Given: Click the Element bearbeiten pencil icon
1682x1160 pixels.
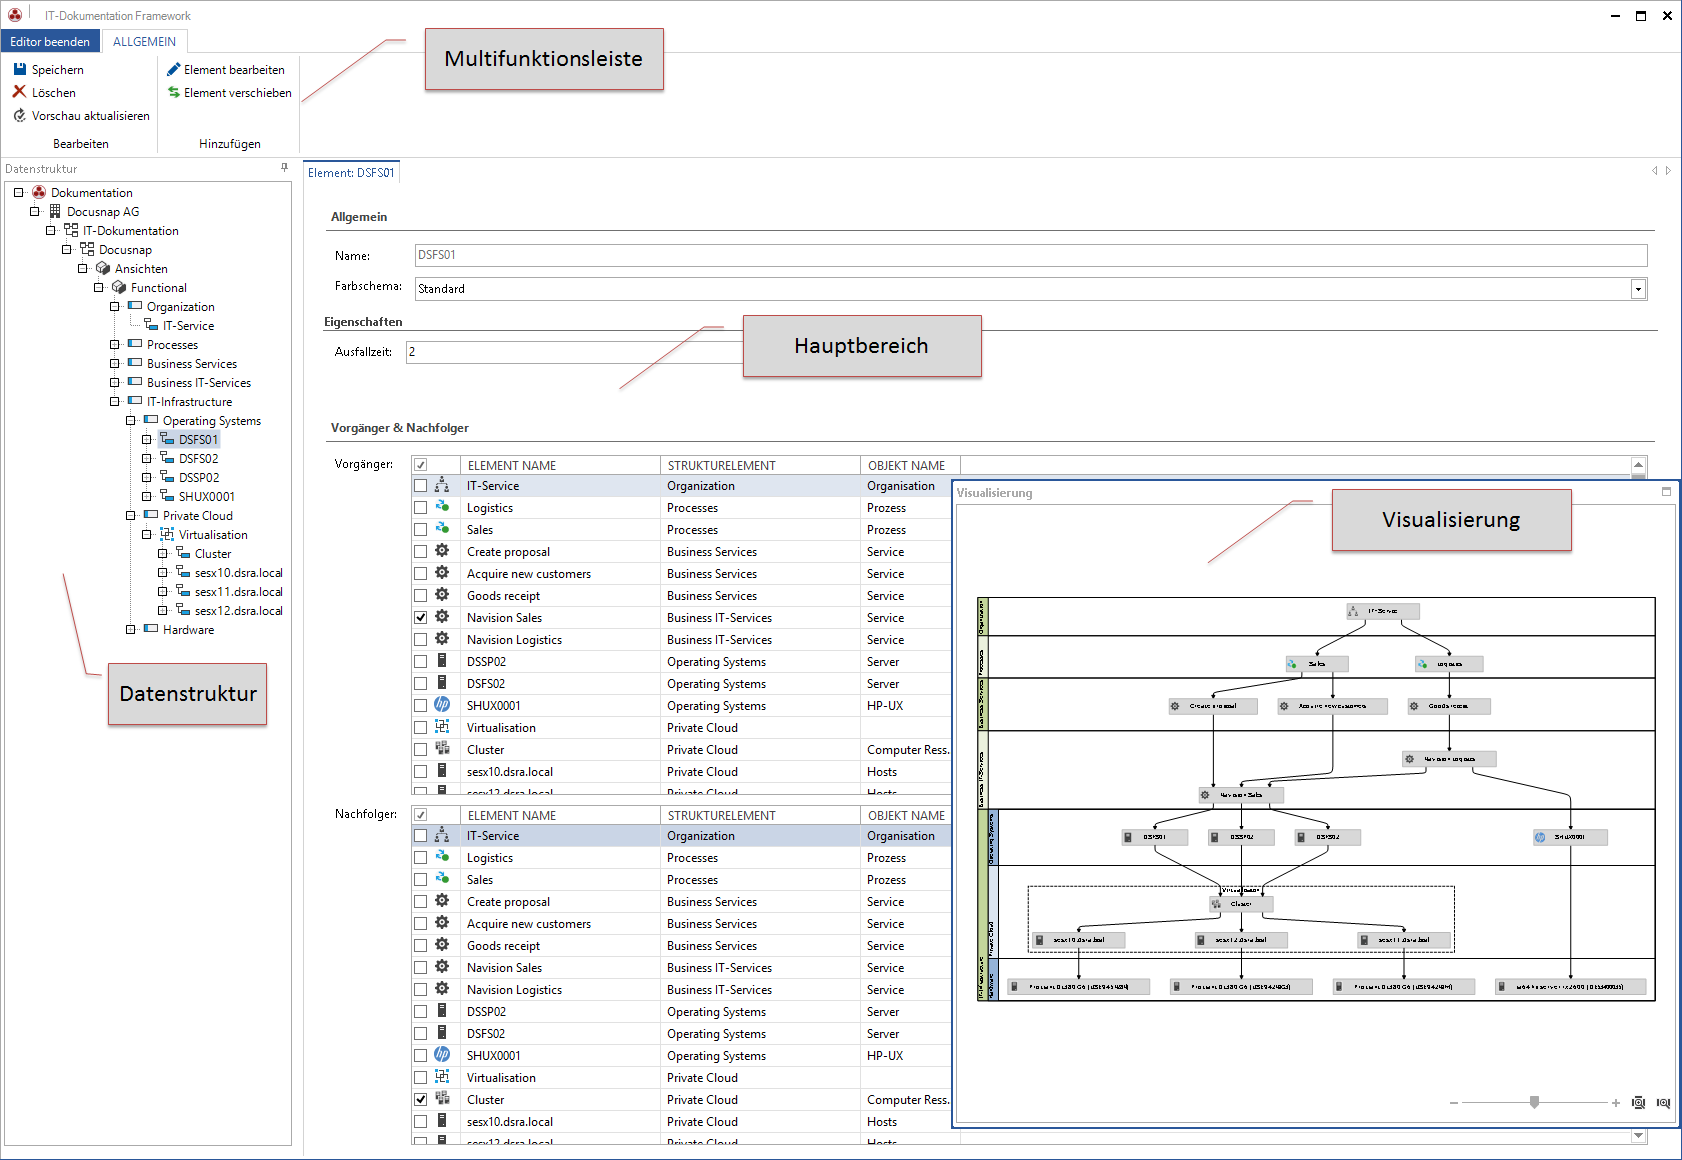Looking at the screenshot, I should pyautogui.click(x=173, y=69).
